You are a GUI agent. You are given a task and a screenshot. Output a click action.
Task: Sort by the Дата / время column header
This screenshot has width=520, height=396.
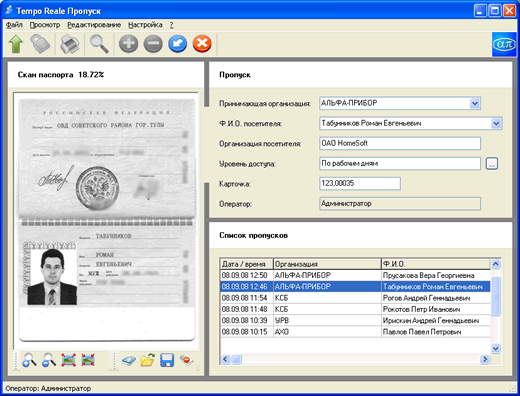tap(246, 264)
